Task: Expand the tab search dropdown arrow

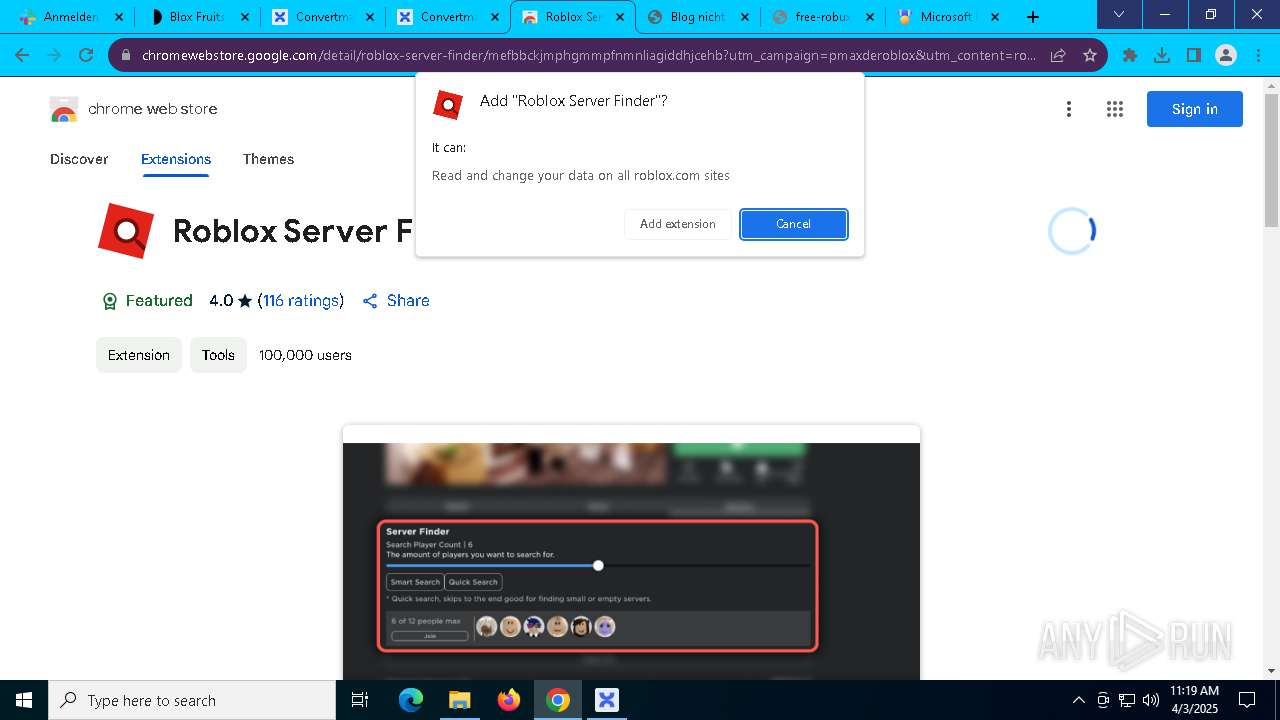Action: point(1119,15)
